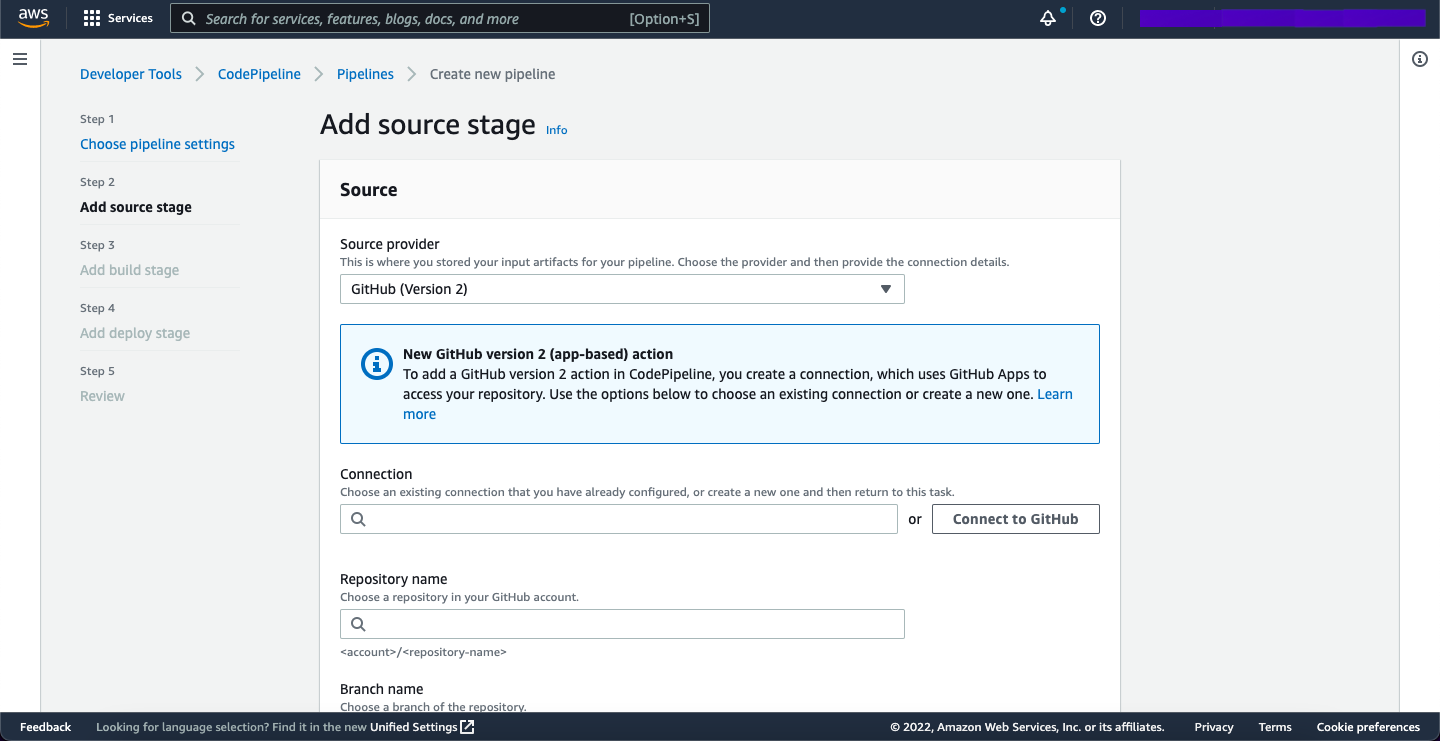This screenshot has width=1440, height=741.
Task: Select the Add deploy stage step
Action: point(135,333)
